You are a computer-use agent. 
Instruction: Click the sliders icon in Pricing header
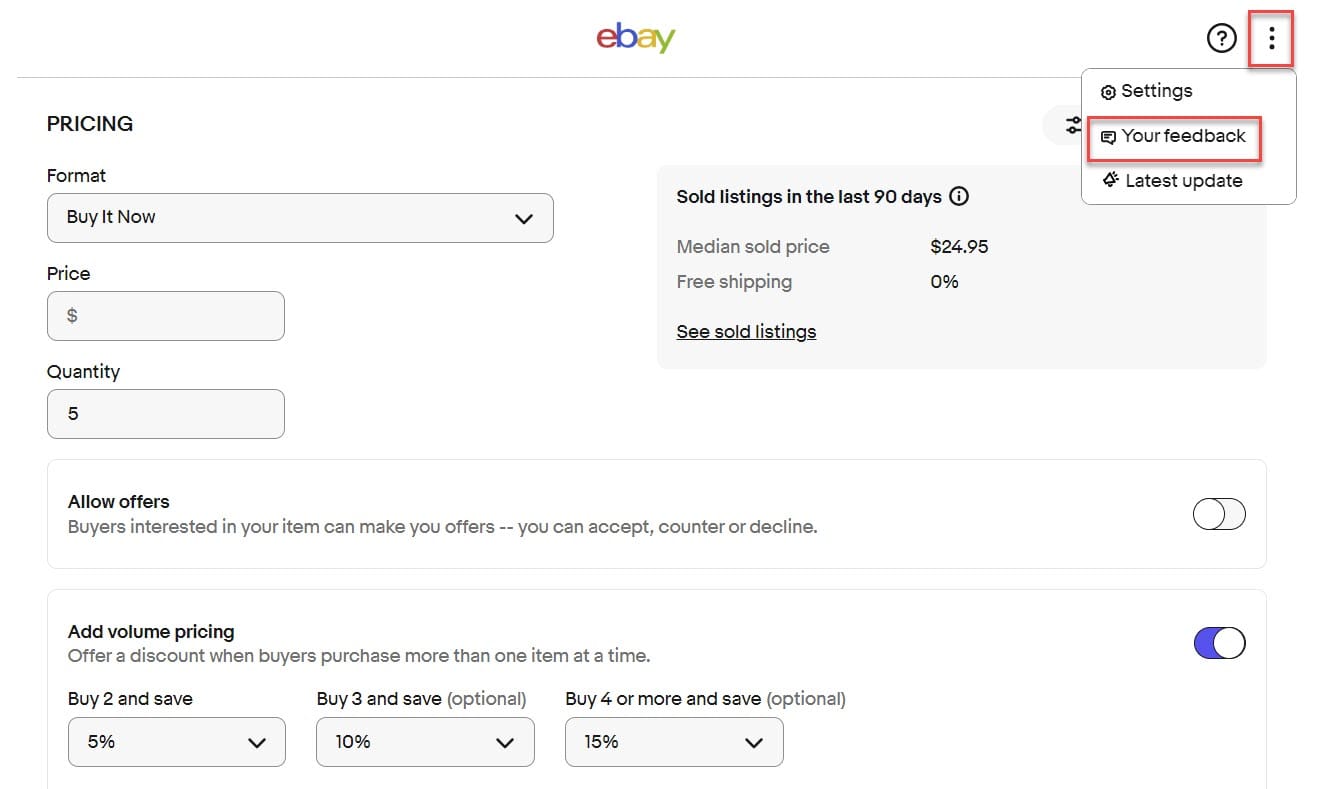[x=1072, y=126]
